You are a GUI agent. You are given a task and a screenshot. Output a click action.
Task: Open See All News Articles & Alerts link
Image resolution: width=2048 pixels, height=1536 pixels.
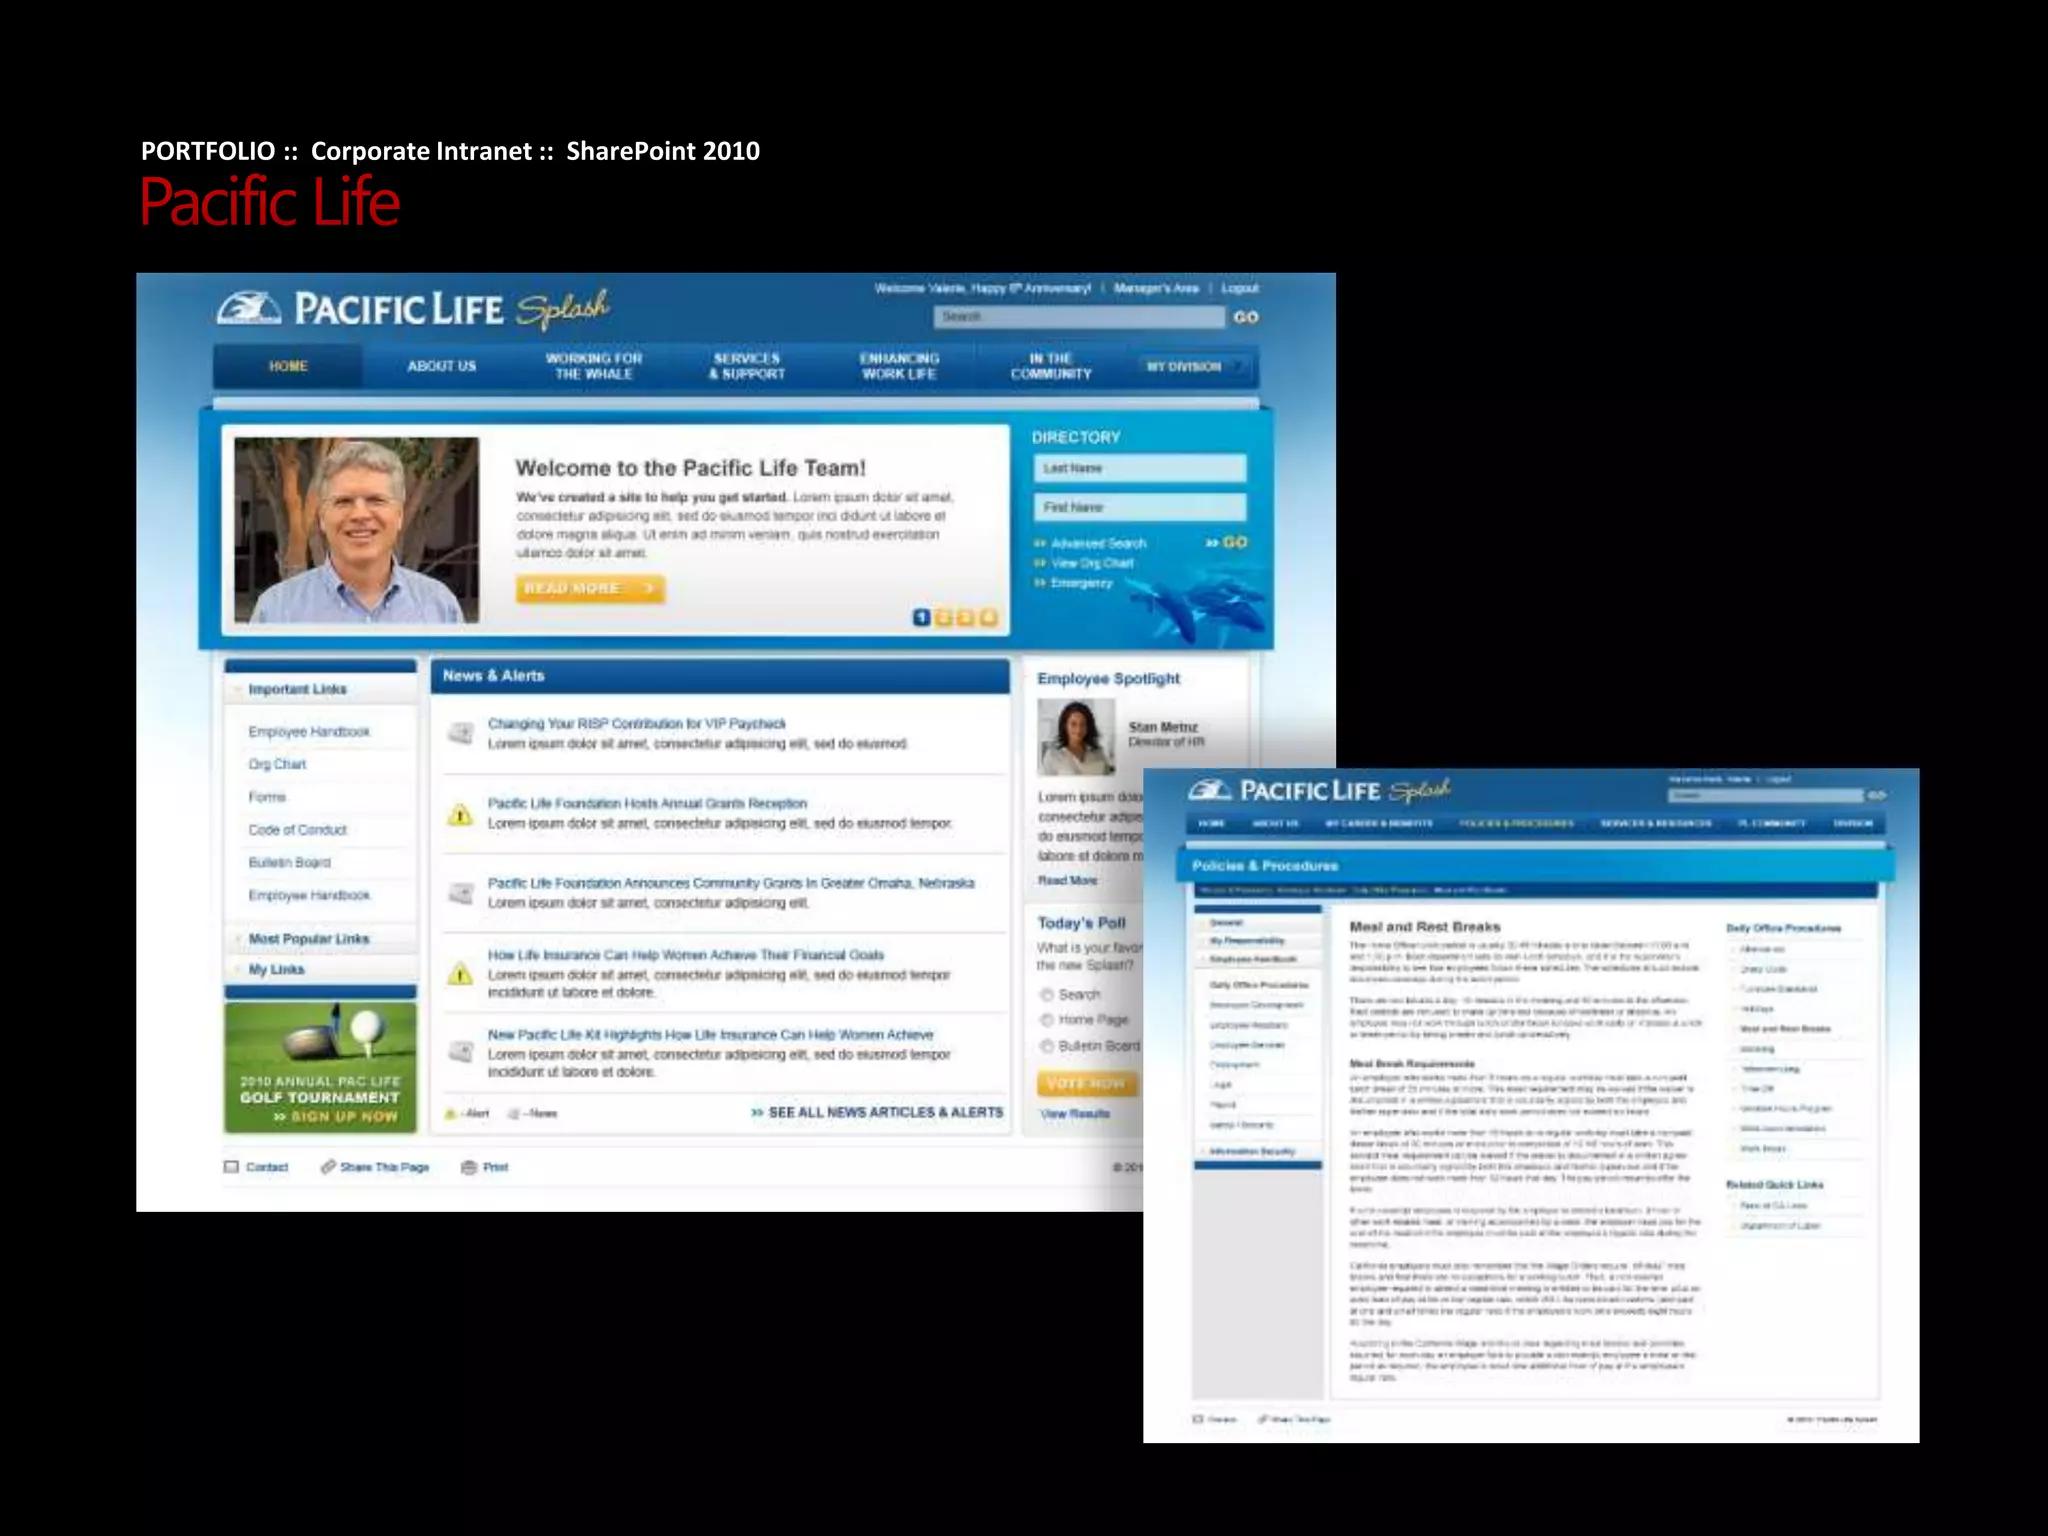click(x=877, y=1112)
